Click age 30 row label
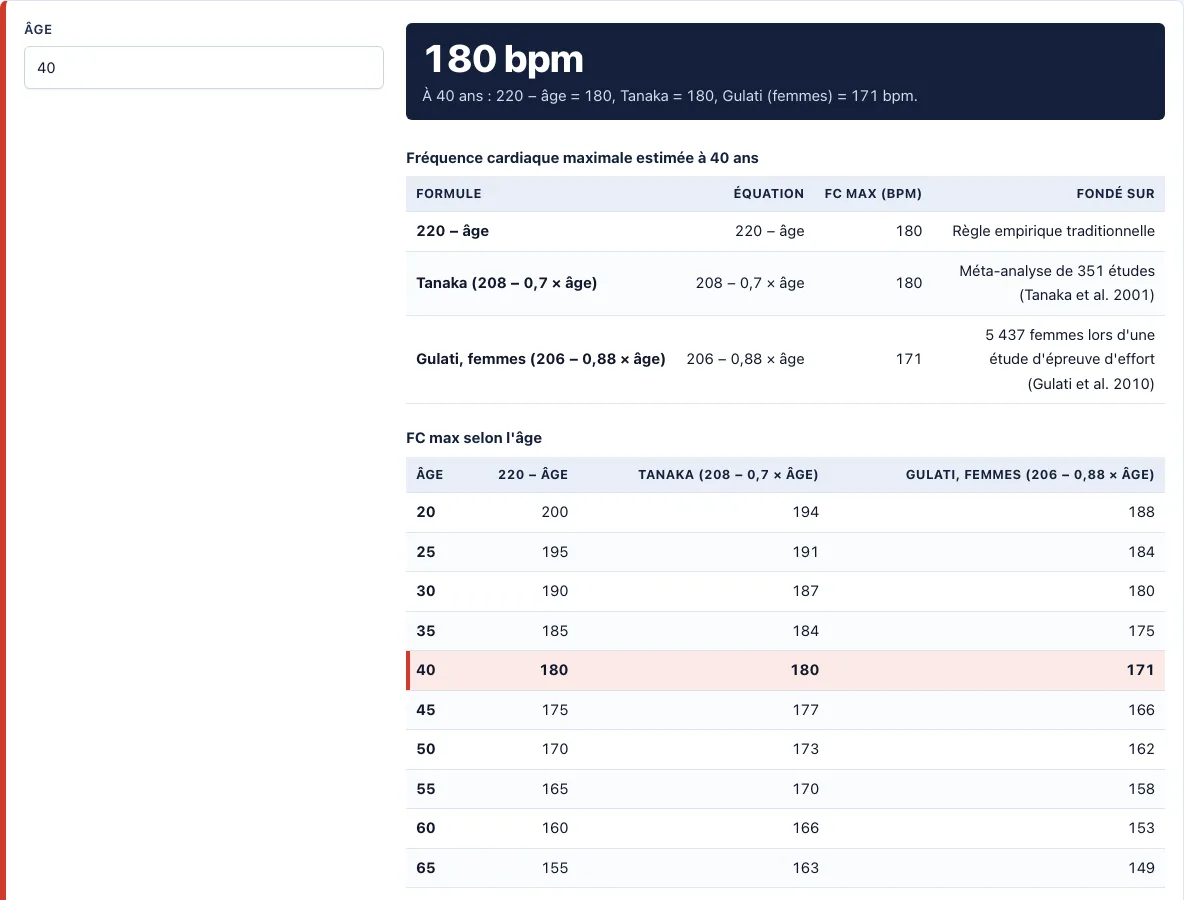The height and width of the screenshot is (900, 1184). 426,591
